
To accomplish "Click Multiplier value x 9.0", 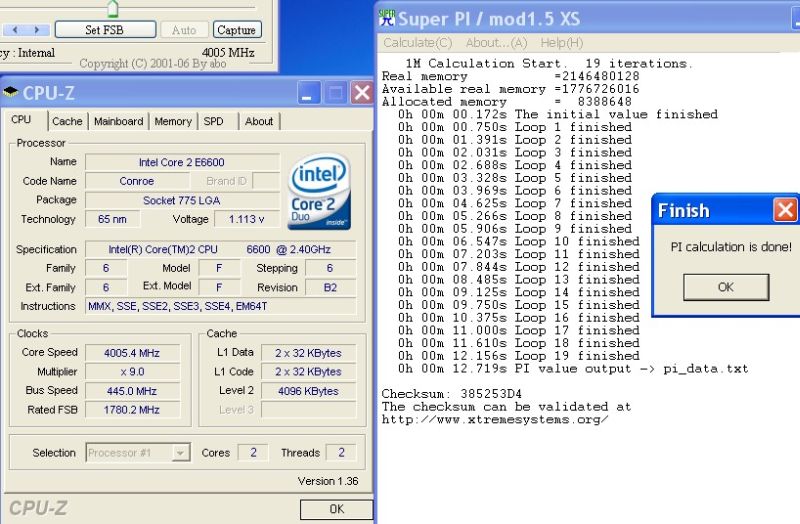I will [132, 372].
